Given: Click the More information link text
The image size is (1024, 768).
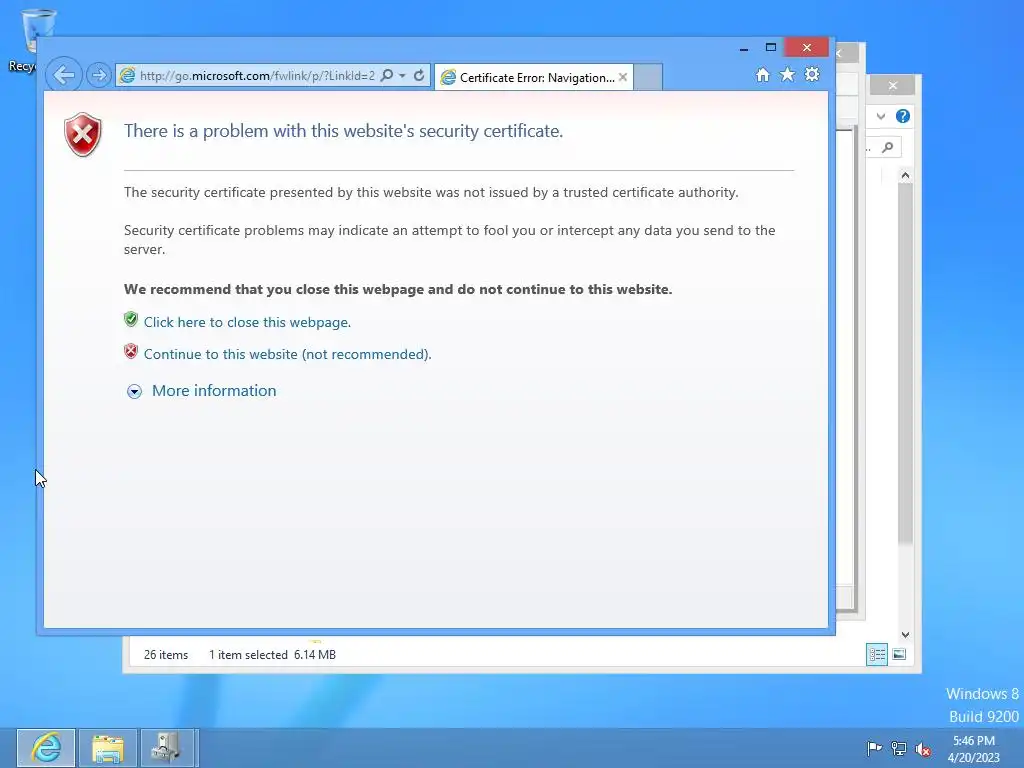Looking at the screenshot, I should tap(214, 391).
